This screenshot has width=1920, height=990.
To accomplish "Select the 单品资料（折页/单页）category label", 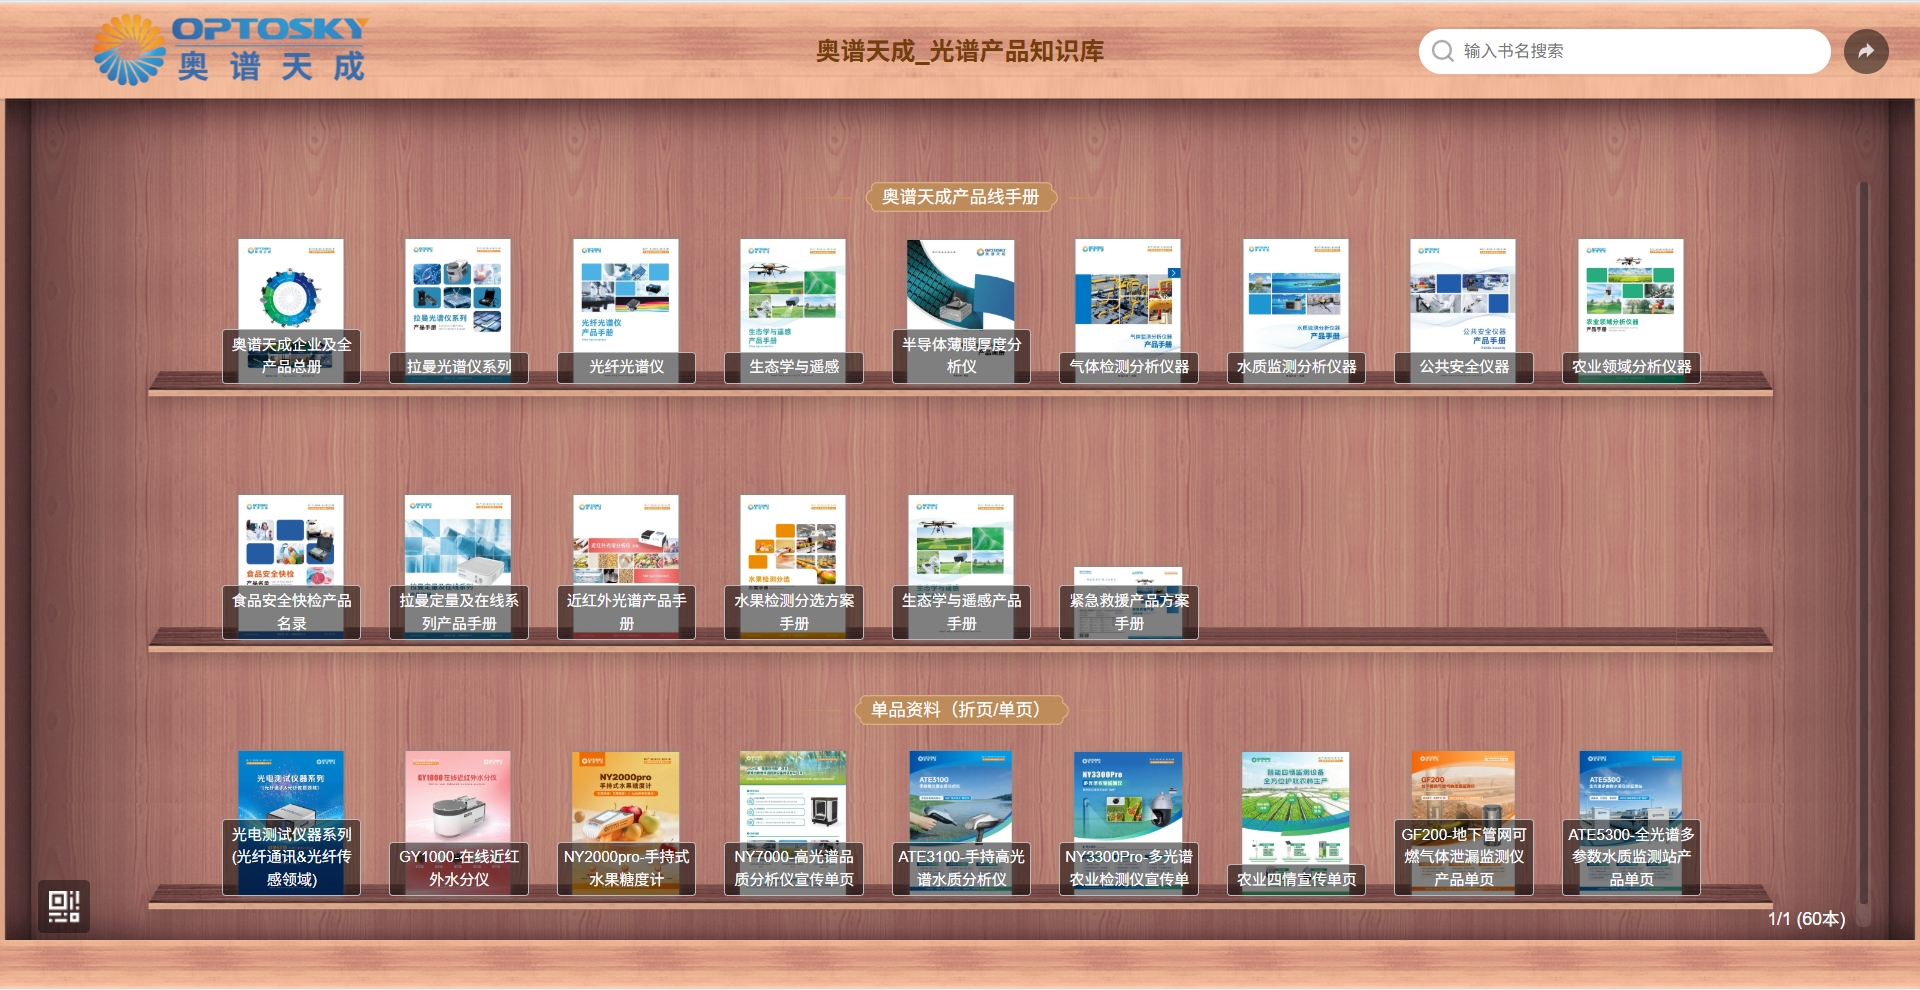I will pyautogui.click(x=960, y=710).
